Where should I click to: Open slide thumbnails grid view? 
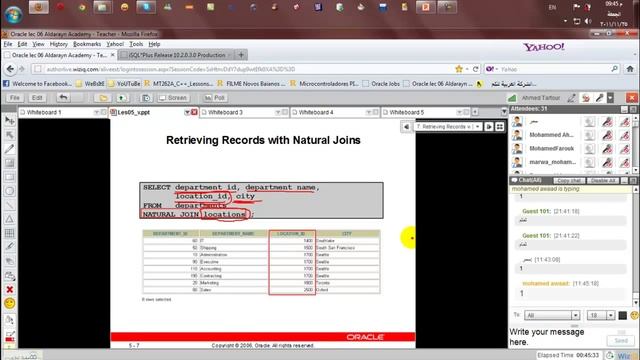(500, 127)
